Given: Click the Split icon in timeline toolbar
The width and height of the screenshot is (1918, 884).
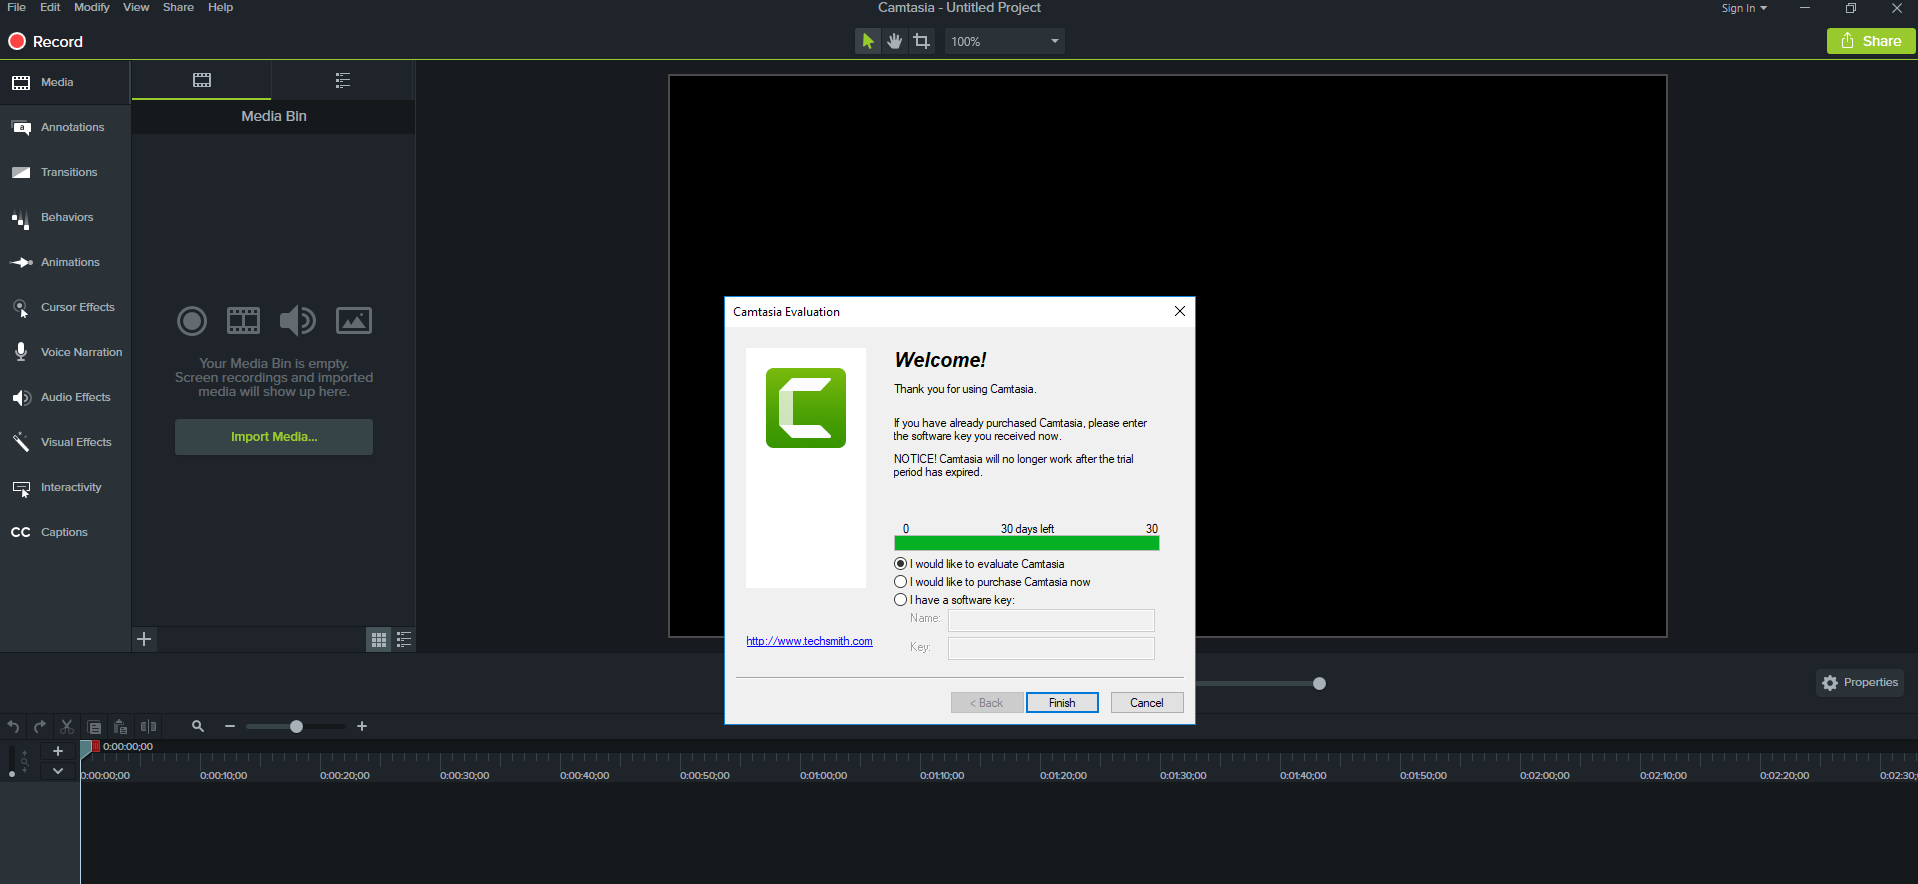Looking at the screenshot, I should [x=148, y=727].
